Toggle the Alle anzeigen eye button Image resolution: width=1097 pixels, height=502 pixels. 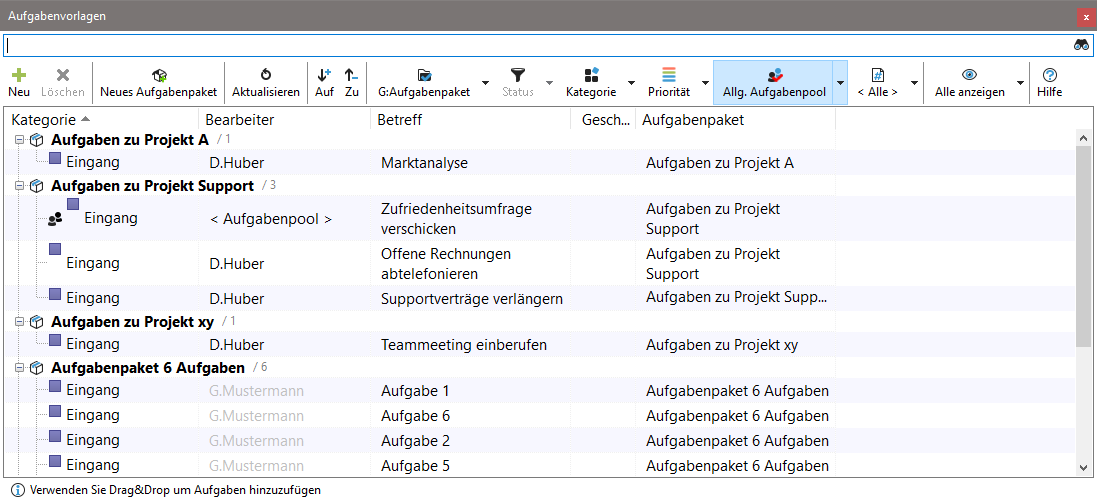coord(968,82)
